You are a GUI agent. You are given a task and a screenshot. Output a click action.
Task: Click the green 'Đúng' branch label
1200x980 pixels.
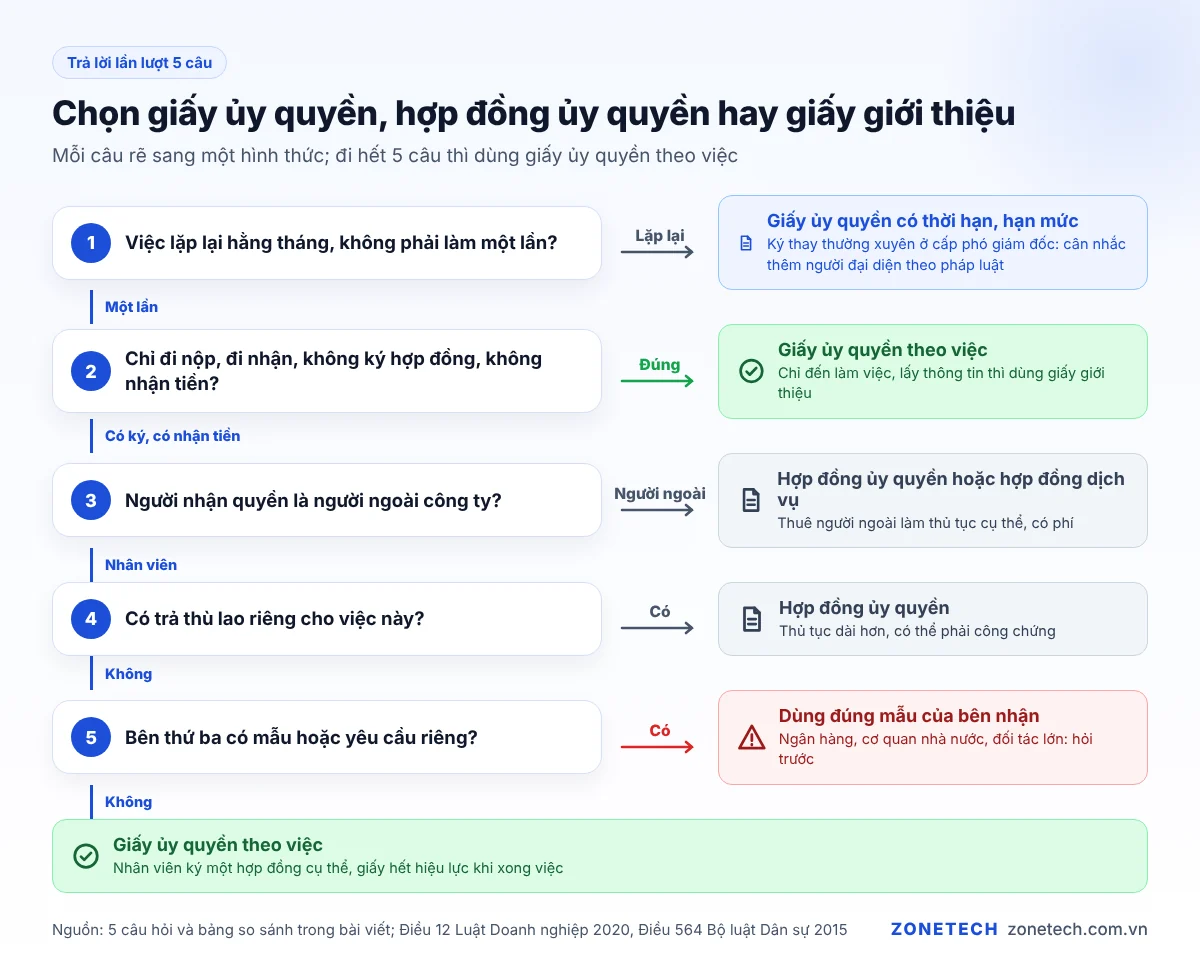(659, 365)
